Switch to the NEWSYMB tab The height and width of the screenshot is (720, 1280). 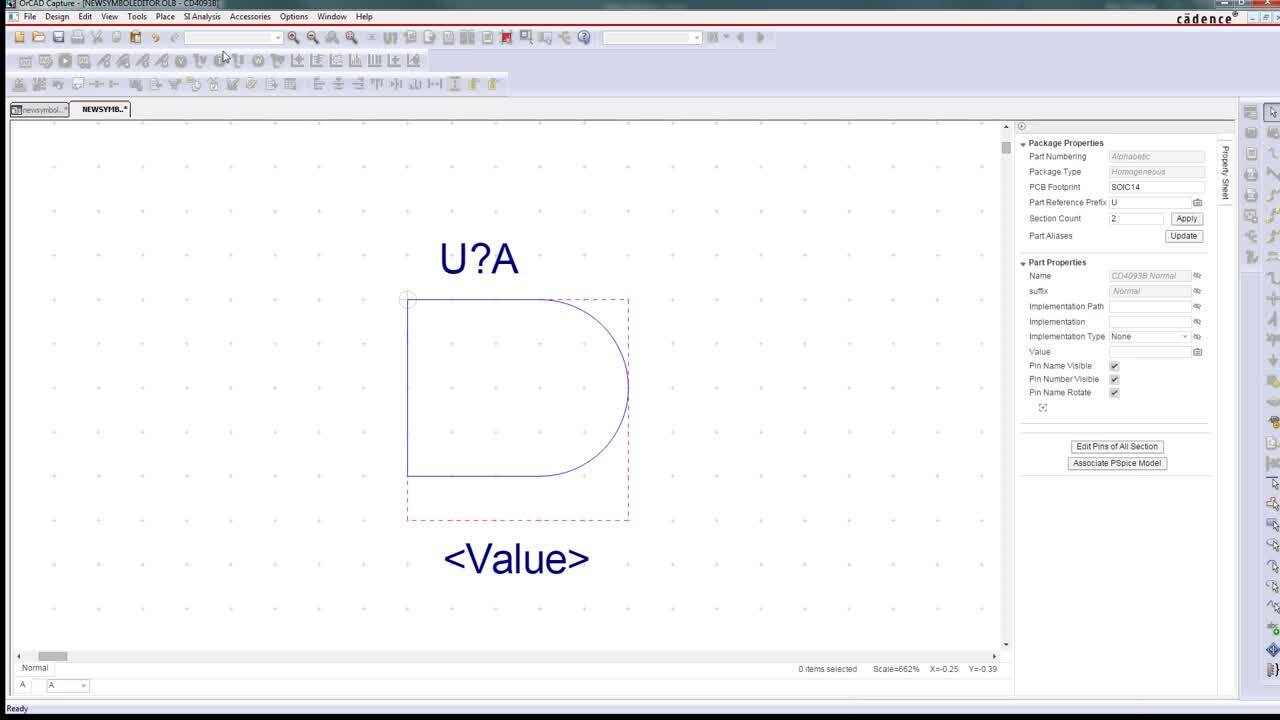tap(103, 109)
